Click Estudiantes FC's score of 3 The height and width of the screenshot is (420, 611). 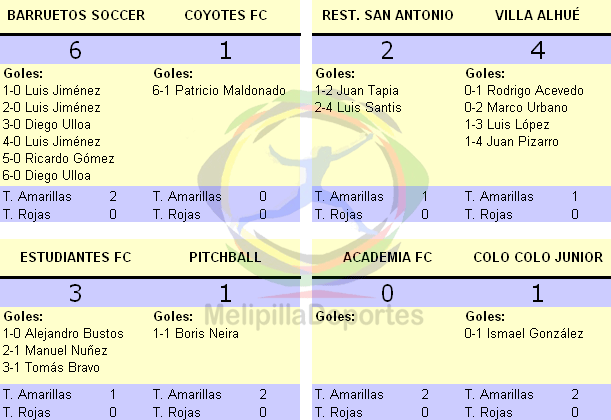click(75, 293)
